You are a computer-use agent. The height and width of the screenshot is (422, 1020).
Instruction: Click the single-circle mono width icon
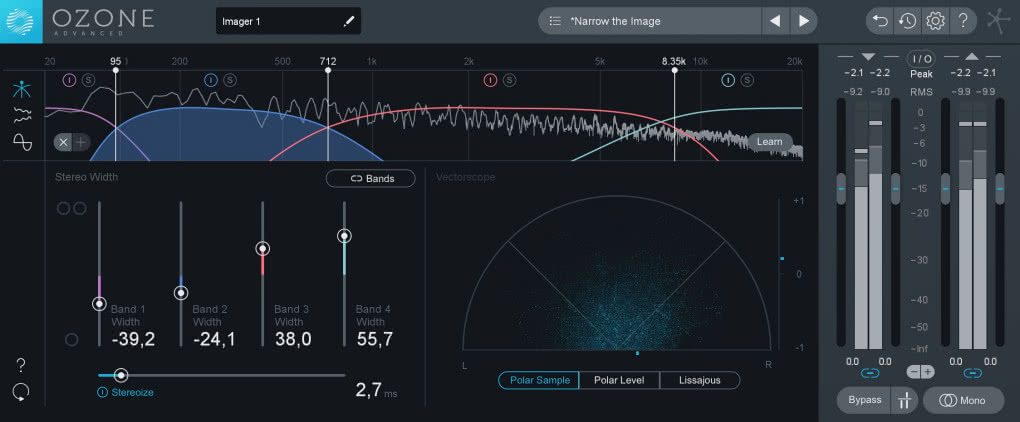[72, 339]
